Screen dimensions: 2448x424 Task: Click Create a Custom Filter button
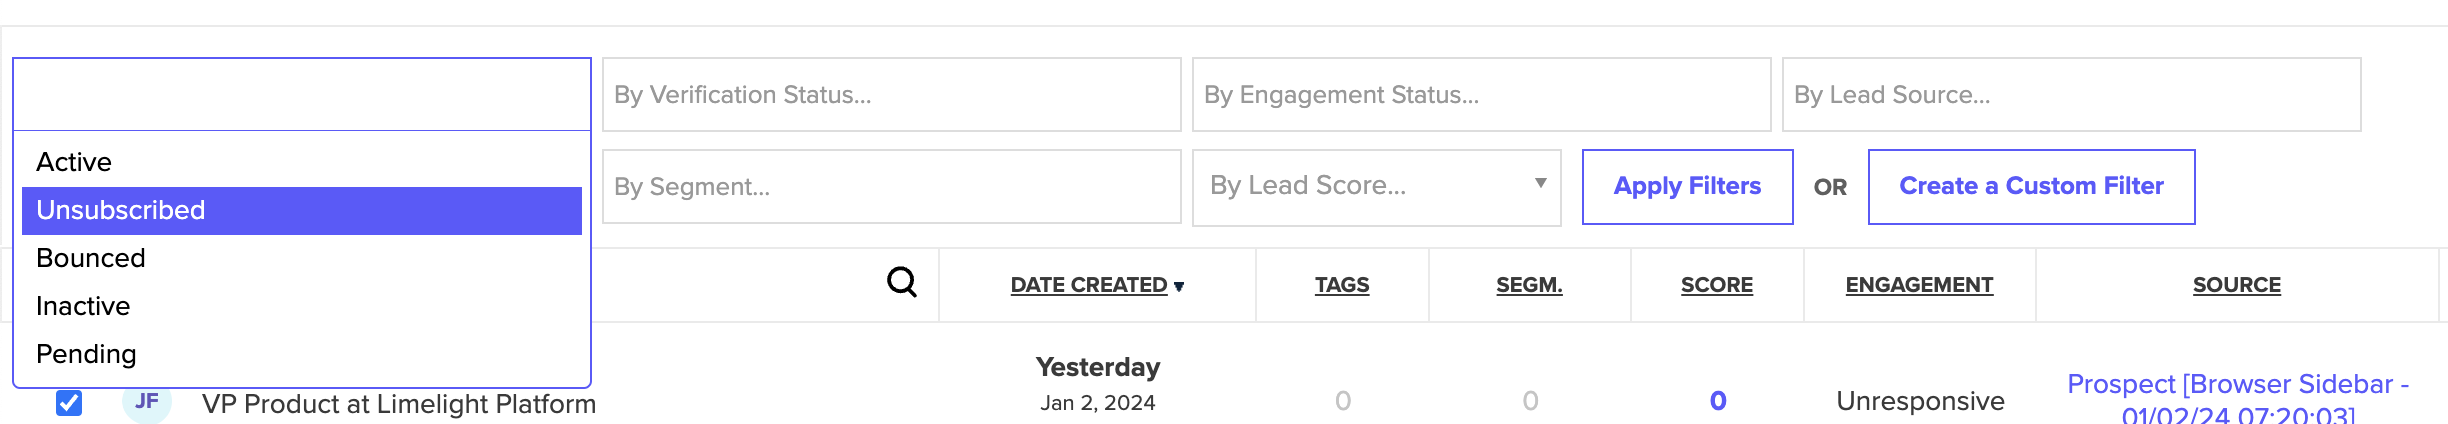(2031, 187)
